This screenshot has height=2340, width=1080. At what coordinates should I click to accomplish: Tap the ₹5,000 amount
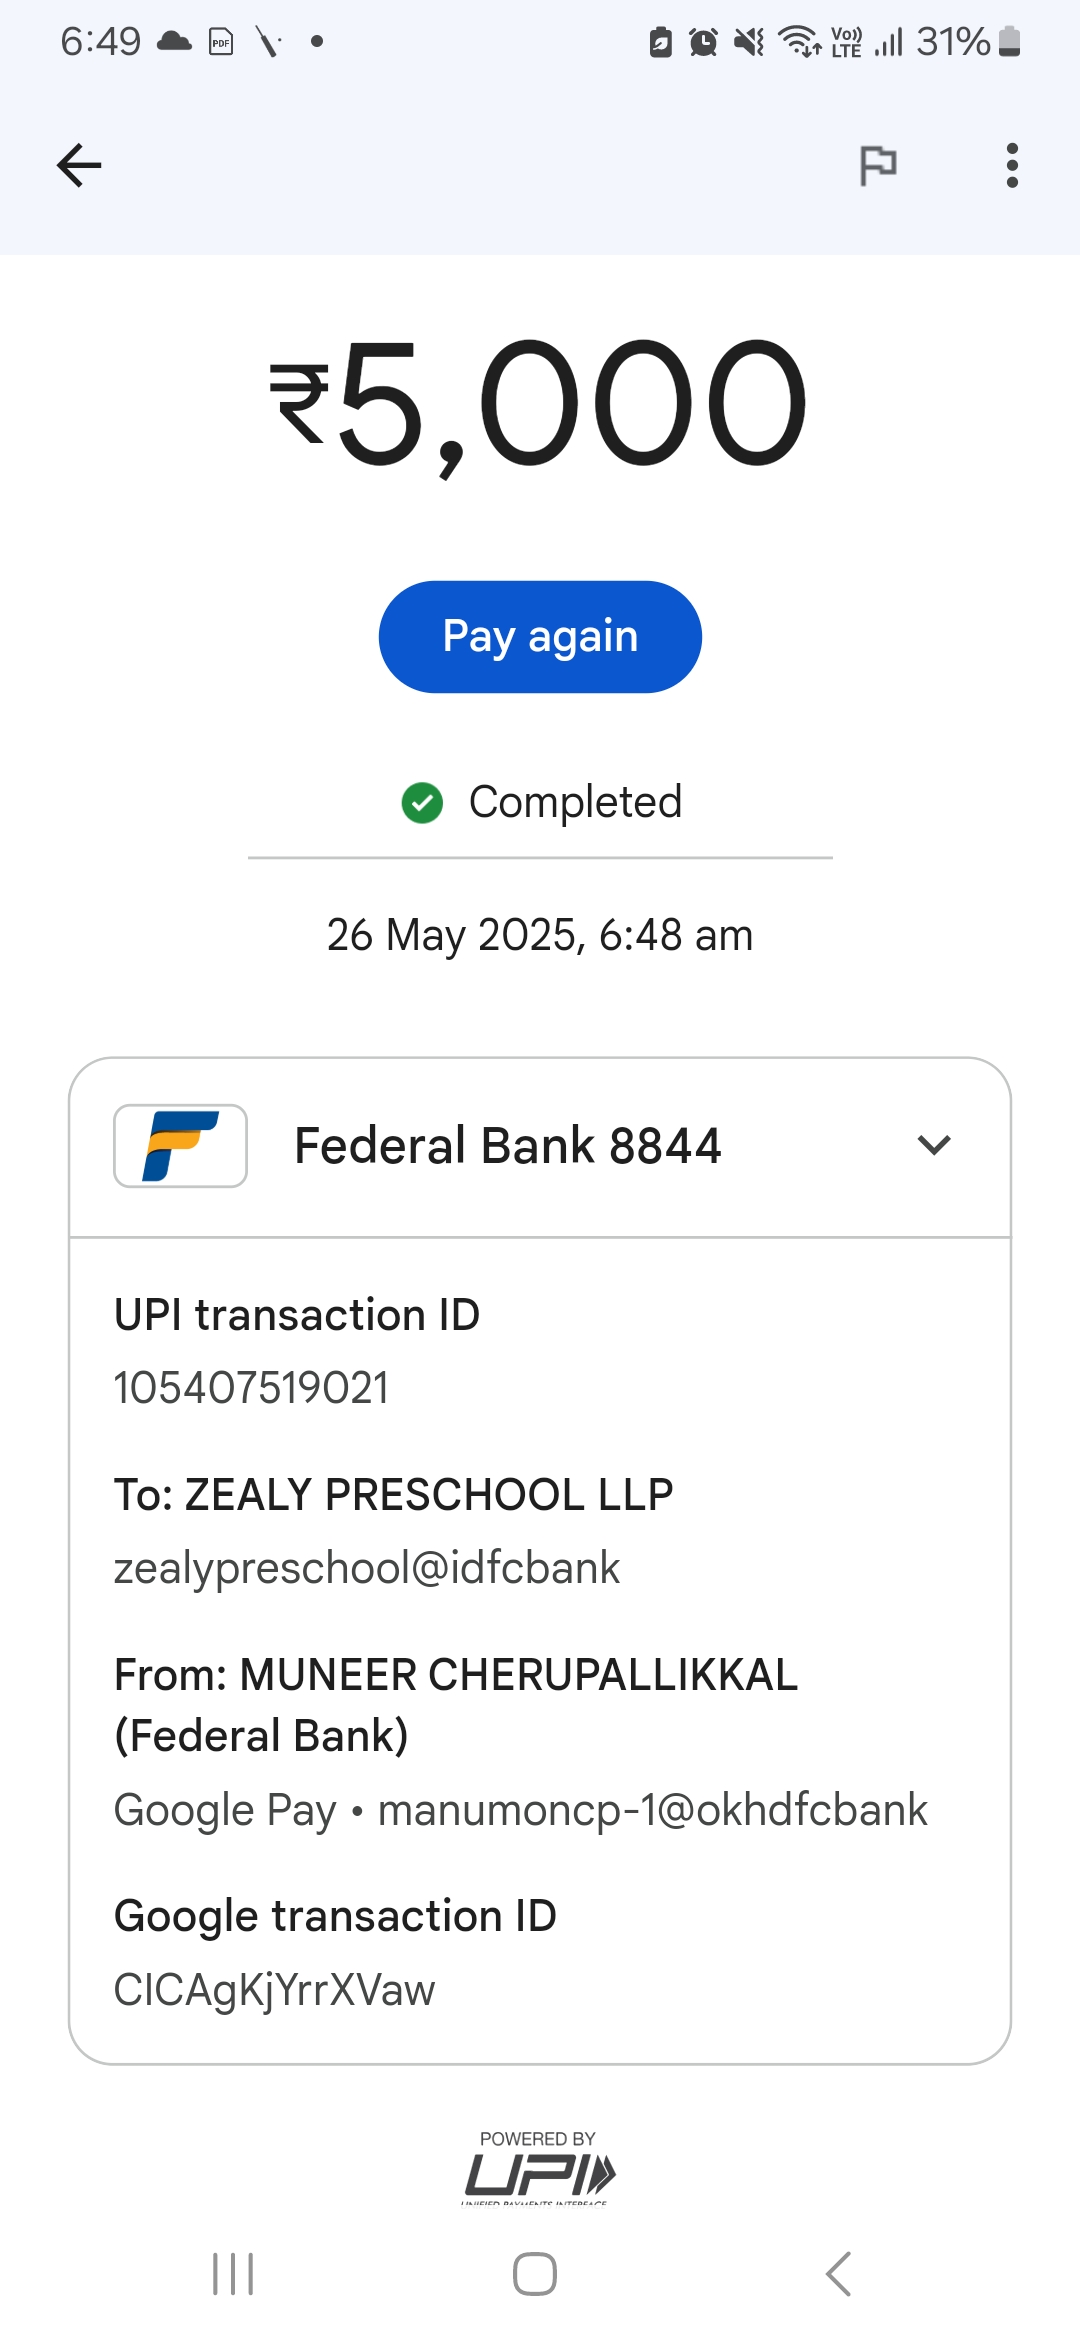pyautogui.click(x=539, y=403)
